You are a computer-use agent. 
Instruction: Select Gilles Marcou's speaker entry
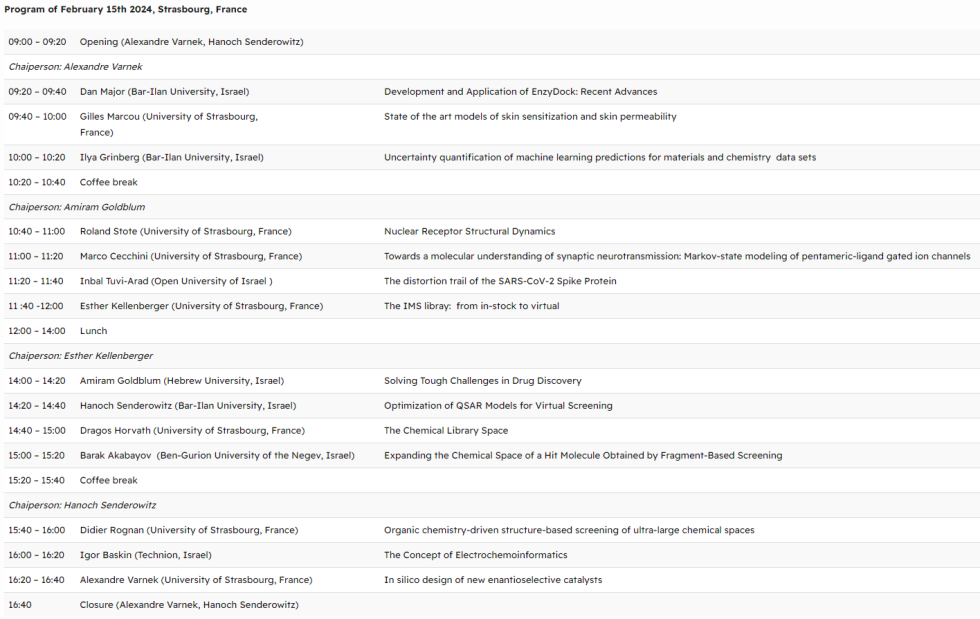tap(168, 124)
